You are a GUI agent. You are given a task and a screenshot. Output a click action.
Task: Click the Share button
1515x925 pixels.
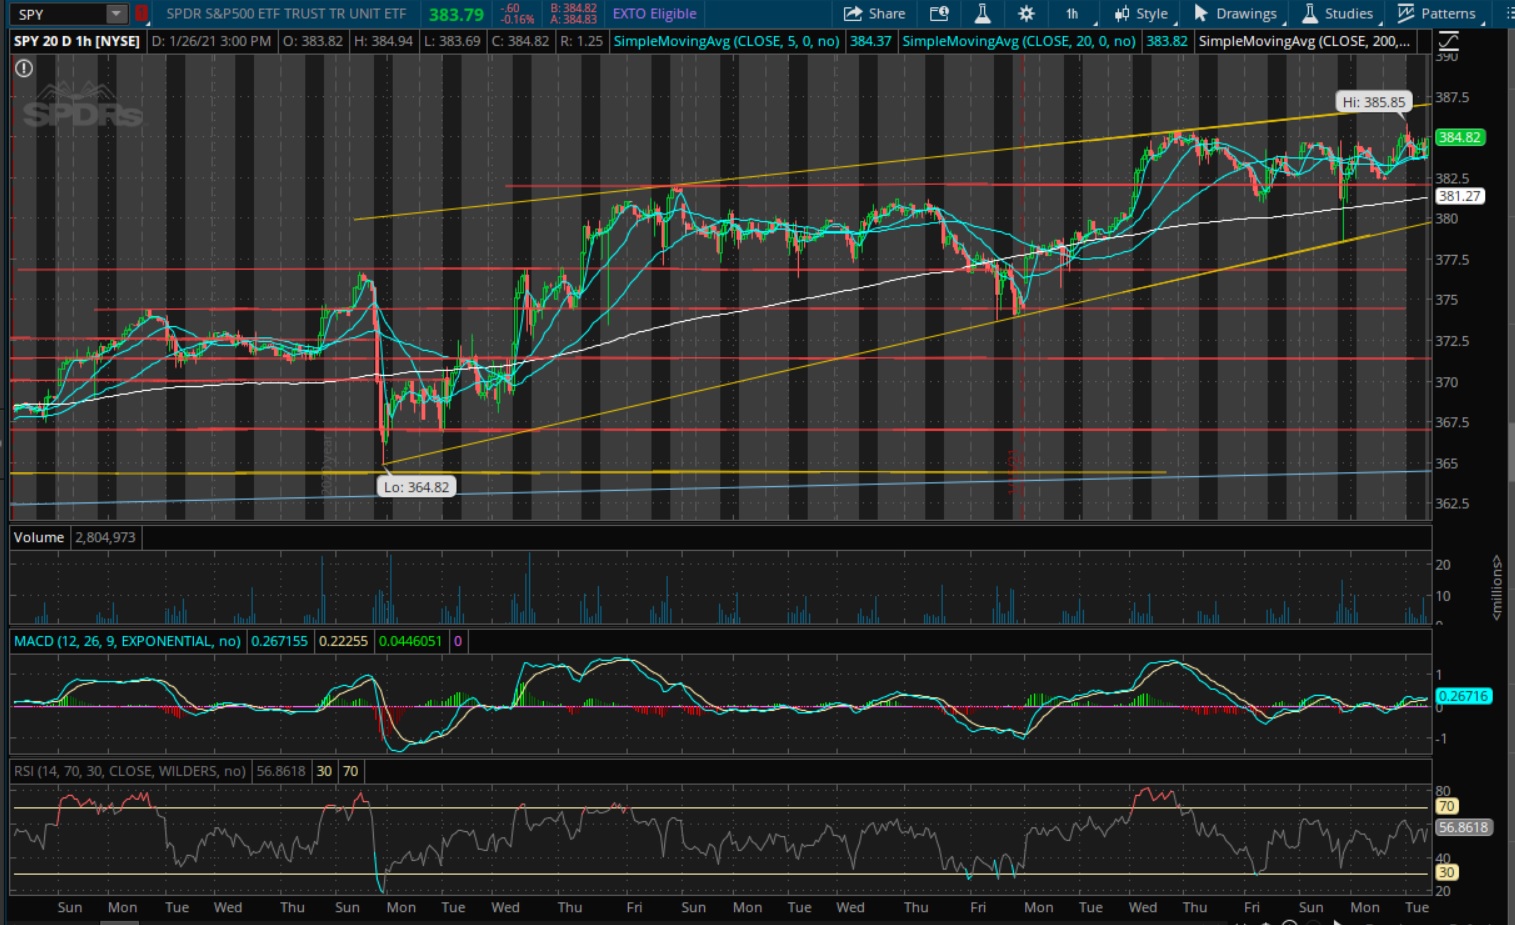pyautogui.click(x=875, y=14)
